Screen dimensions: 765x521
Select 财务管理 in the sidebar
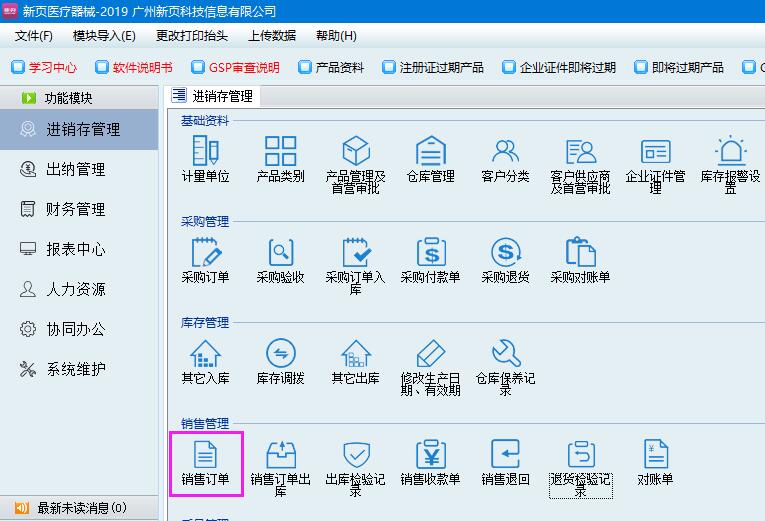pos(75,209)
